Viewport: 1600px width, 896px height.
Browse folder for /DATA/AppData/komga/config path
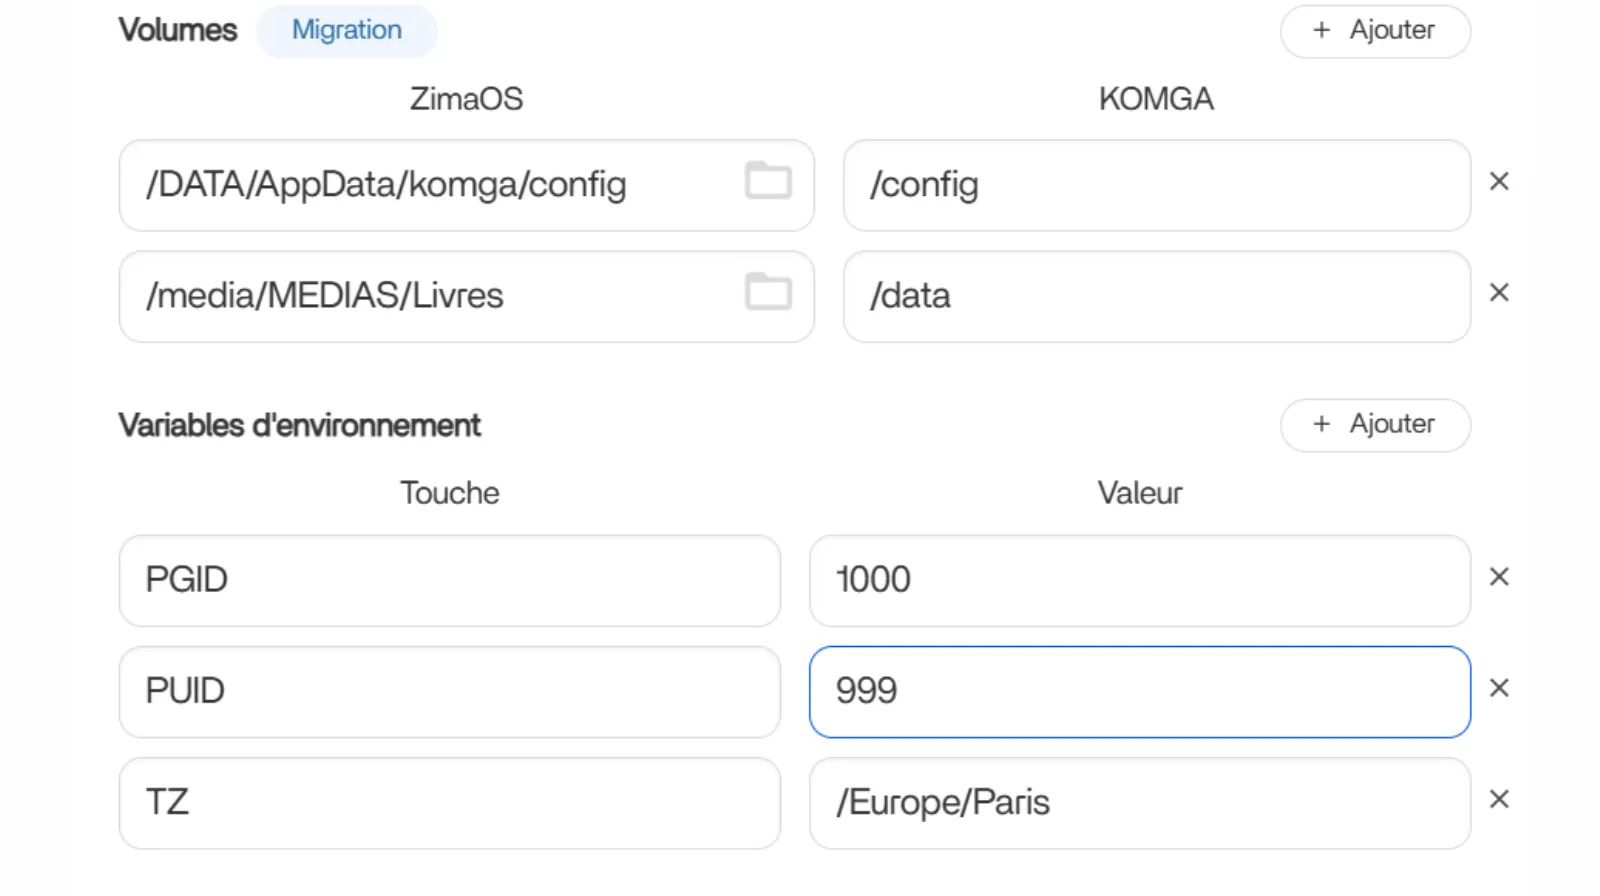pos(768,181)
